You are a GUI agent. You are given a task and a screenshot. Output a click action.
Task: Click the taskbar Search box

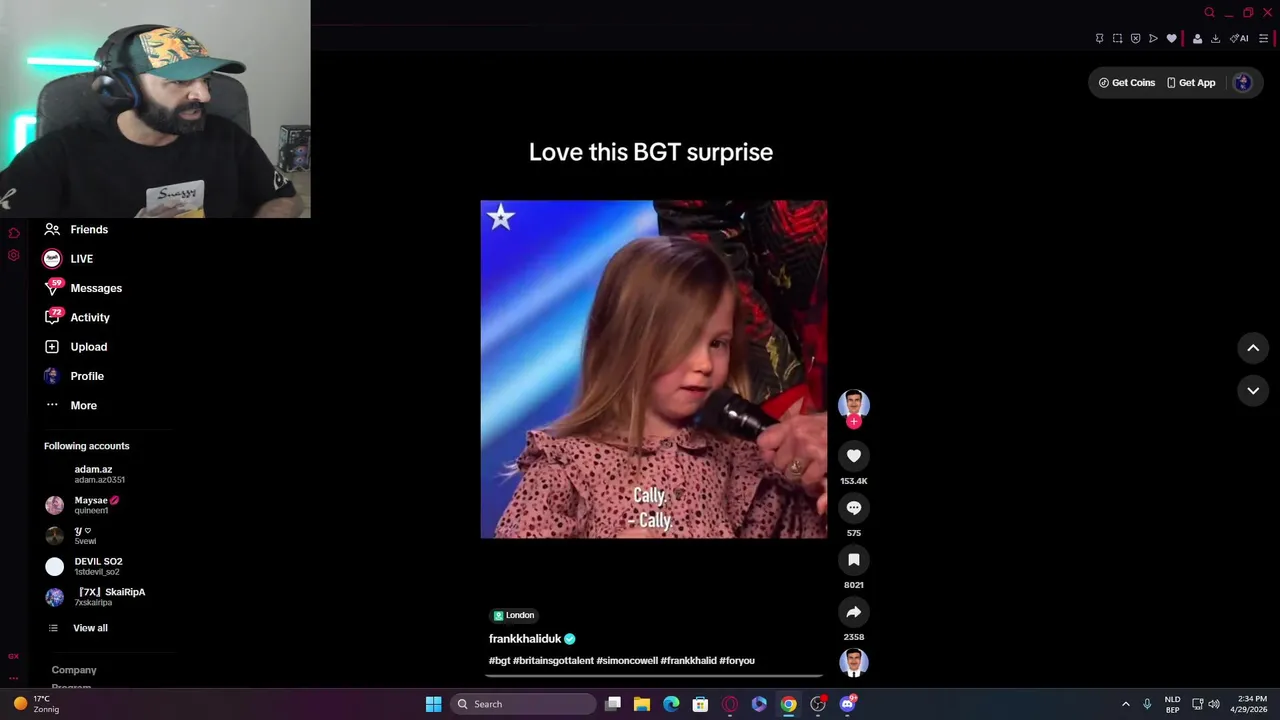[x=524, y=704]
